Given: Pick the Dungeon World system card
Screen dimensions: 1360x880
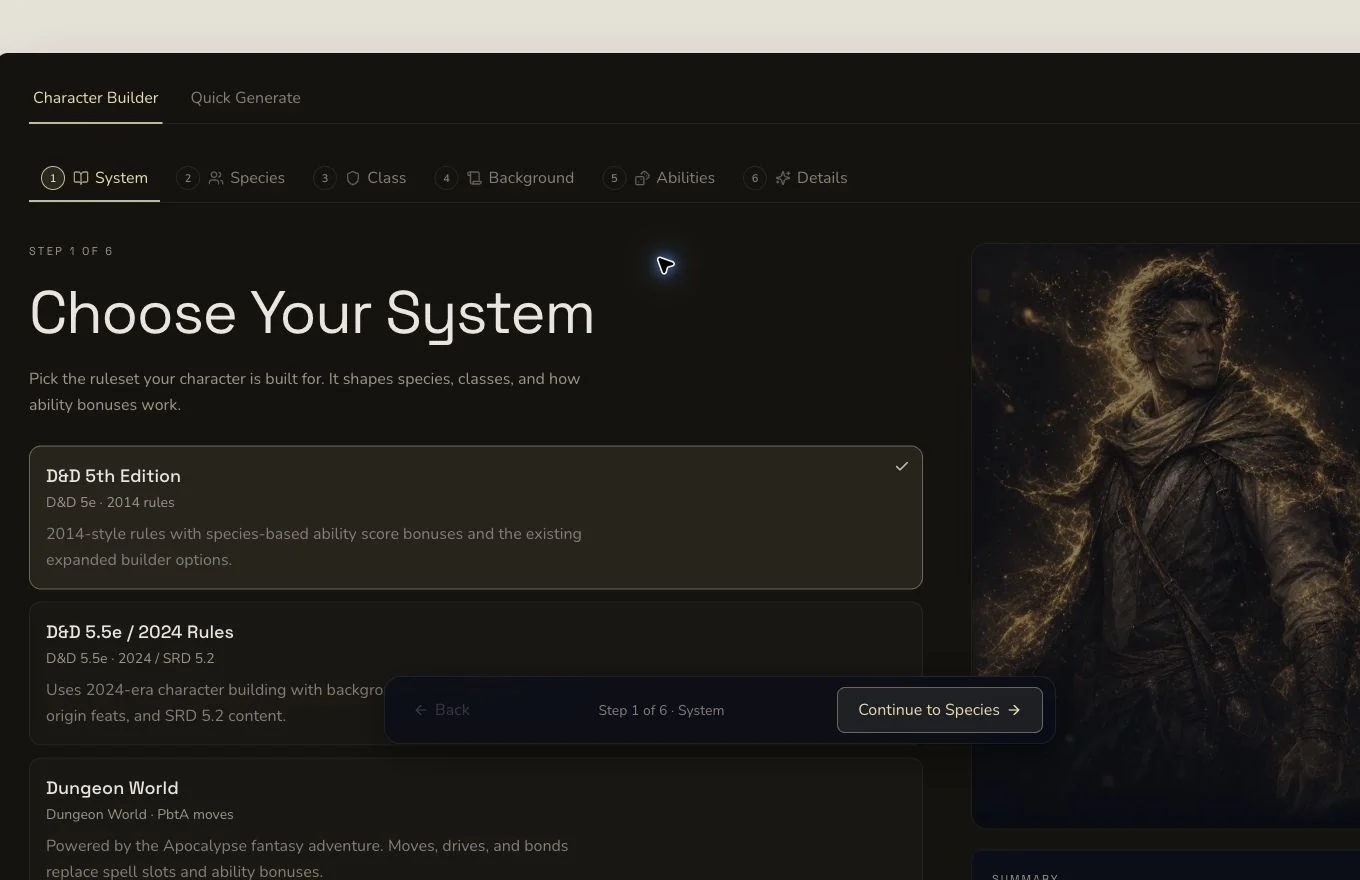Looking at the screenshot, I should point(476,819).
